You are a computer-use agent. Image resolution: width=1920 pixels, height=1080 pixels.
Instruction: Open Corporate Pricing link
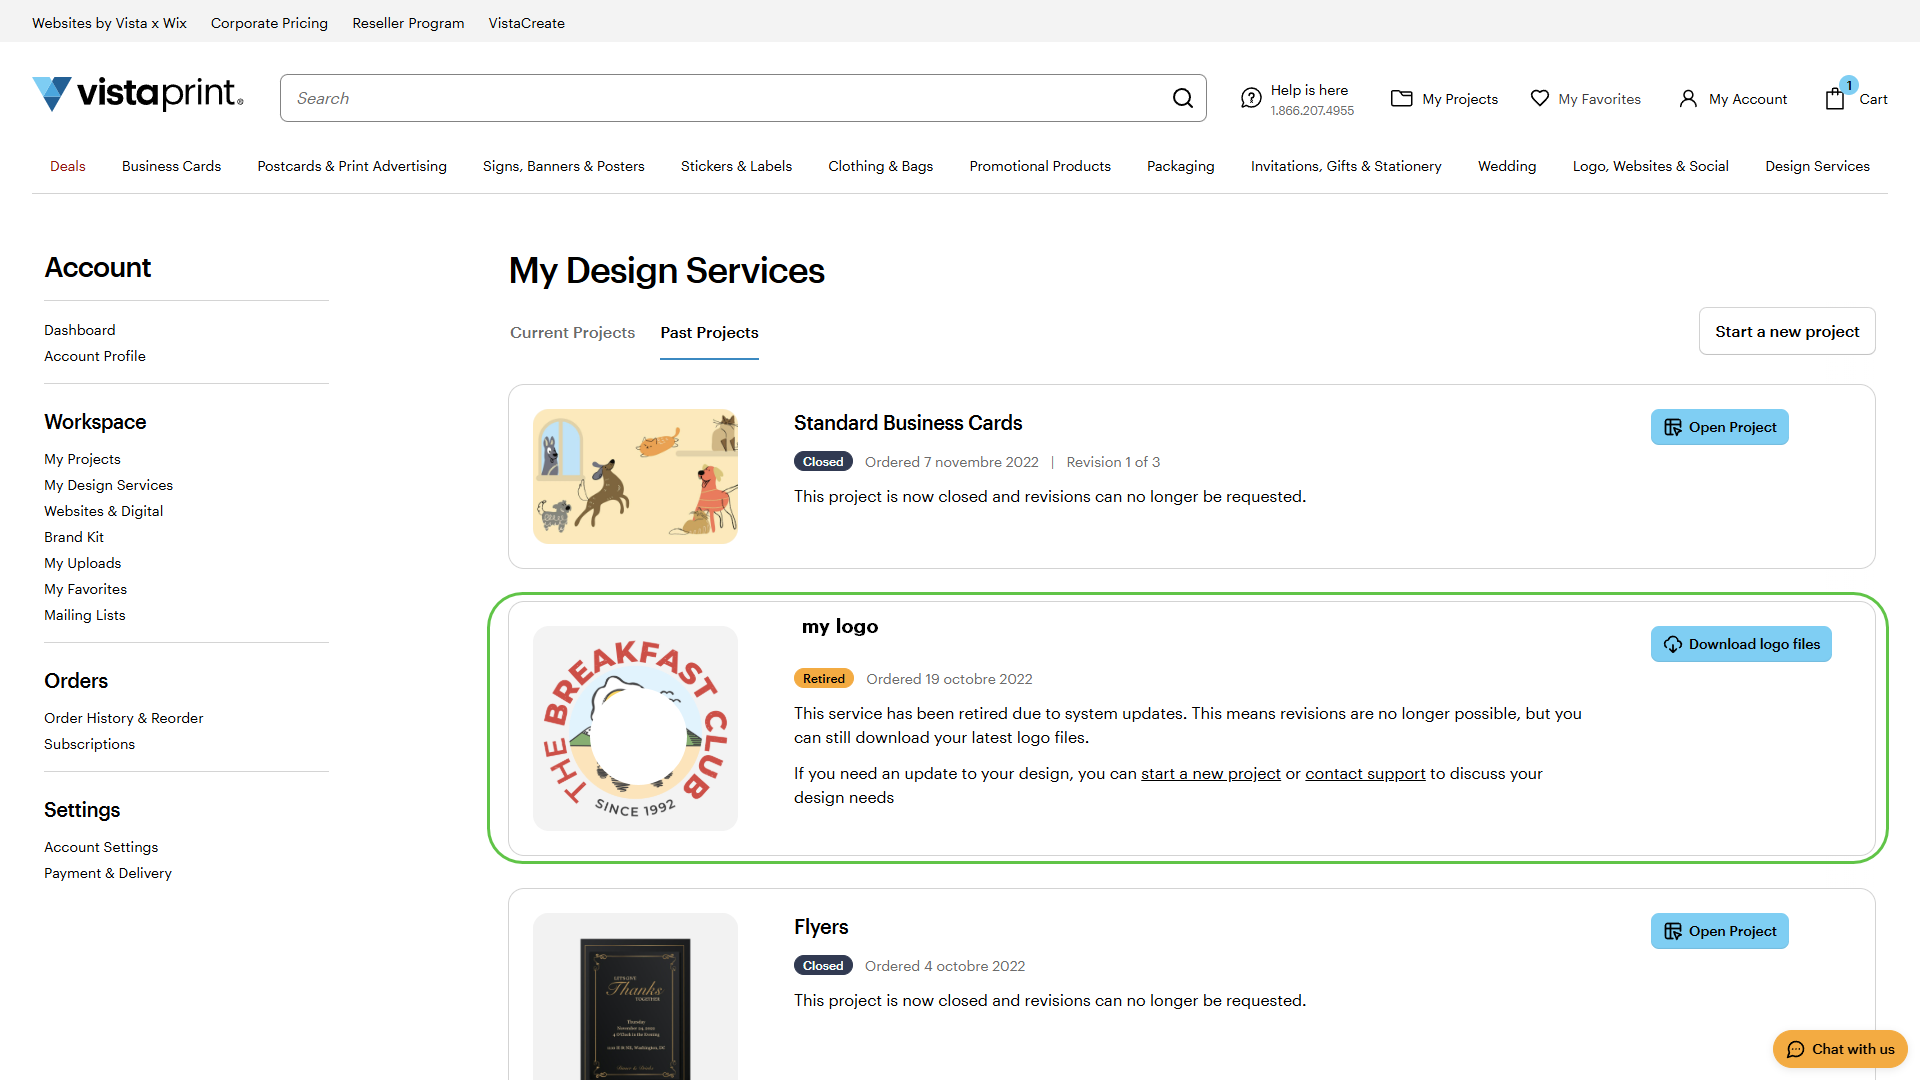point(269,23)
